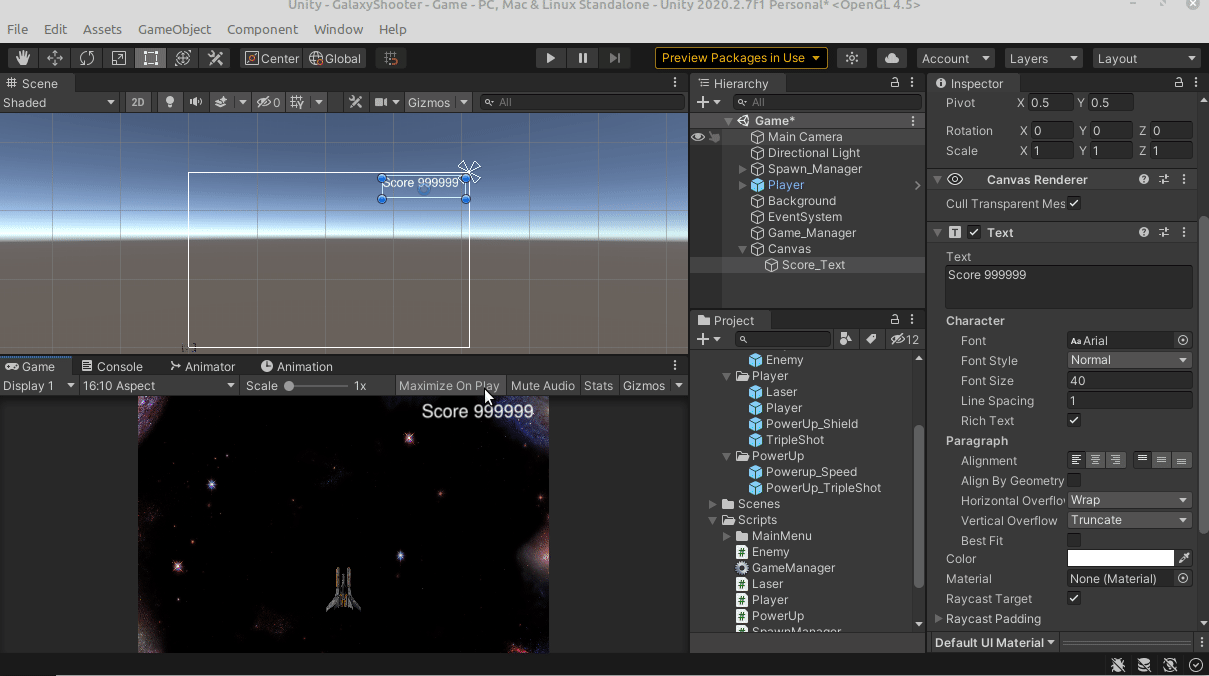Click the auto-generate lighting status icon
The width and height of the screenshot is (1209, 676).
coord(1170,665)
